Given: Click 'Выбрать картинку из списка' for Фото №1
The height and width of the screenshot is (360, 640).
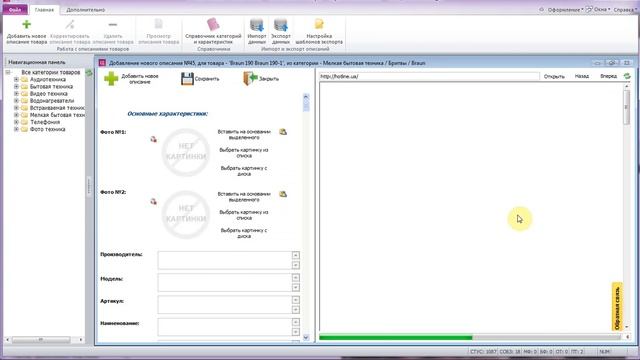Looking at the screenshot, I should pos(244,153).
